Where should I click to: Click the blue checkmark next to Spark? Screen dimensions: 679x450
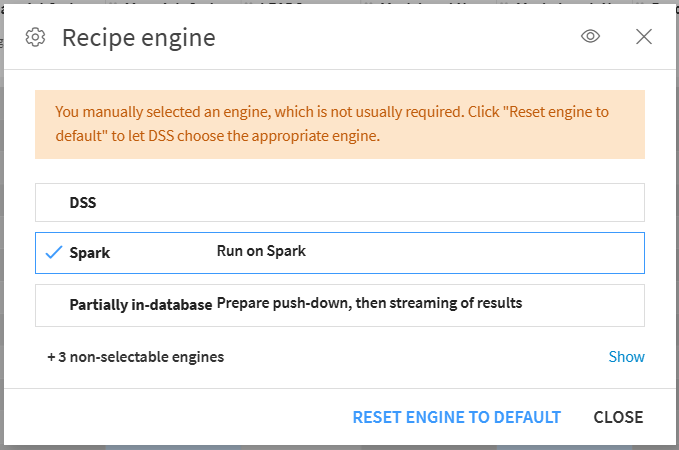click(x=54, y=252)
